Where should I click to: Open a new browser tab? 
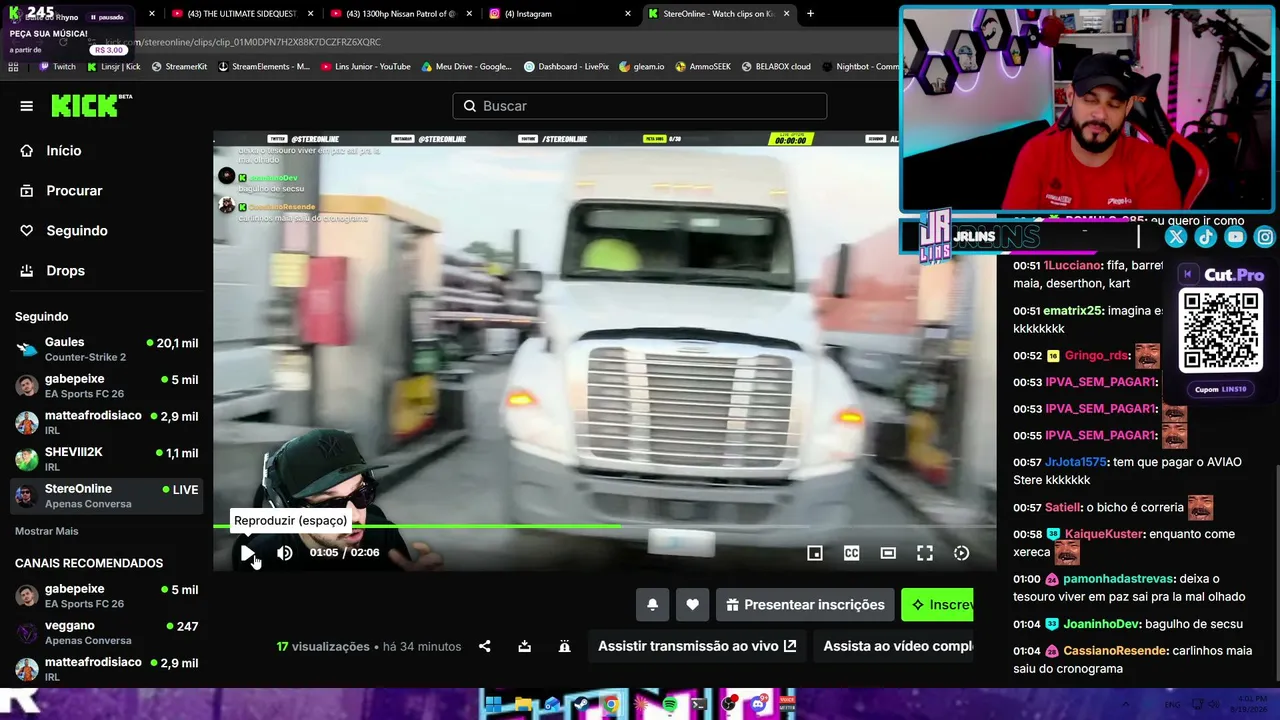(810, 14)
